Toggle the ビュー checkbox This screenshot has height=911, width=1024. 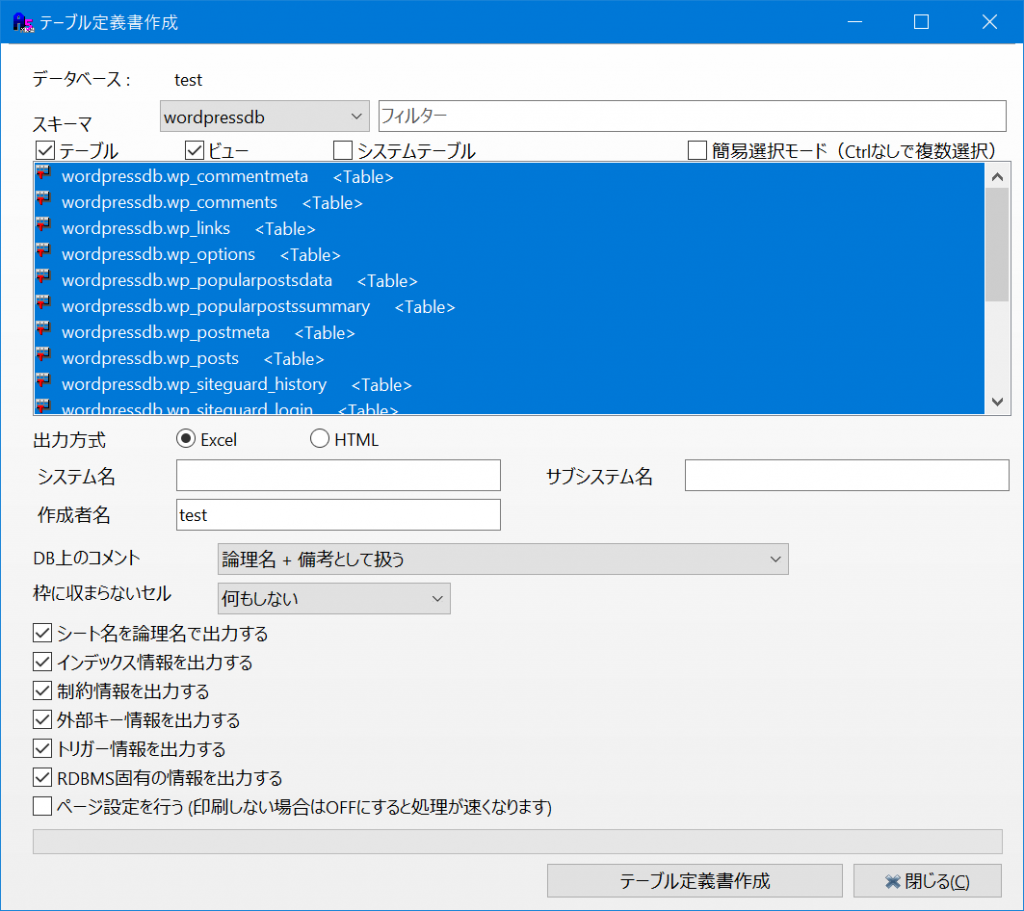pos(194,151)
